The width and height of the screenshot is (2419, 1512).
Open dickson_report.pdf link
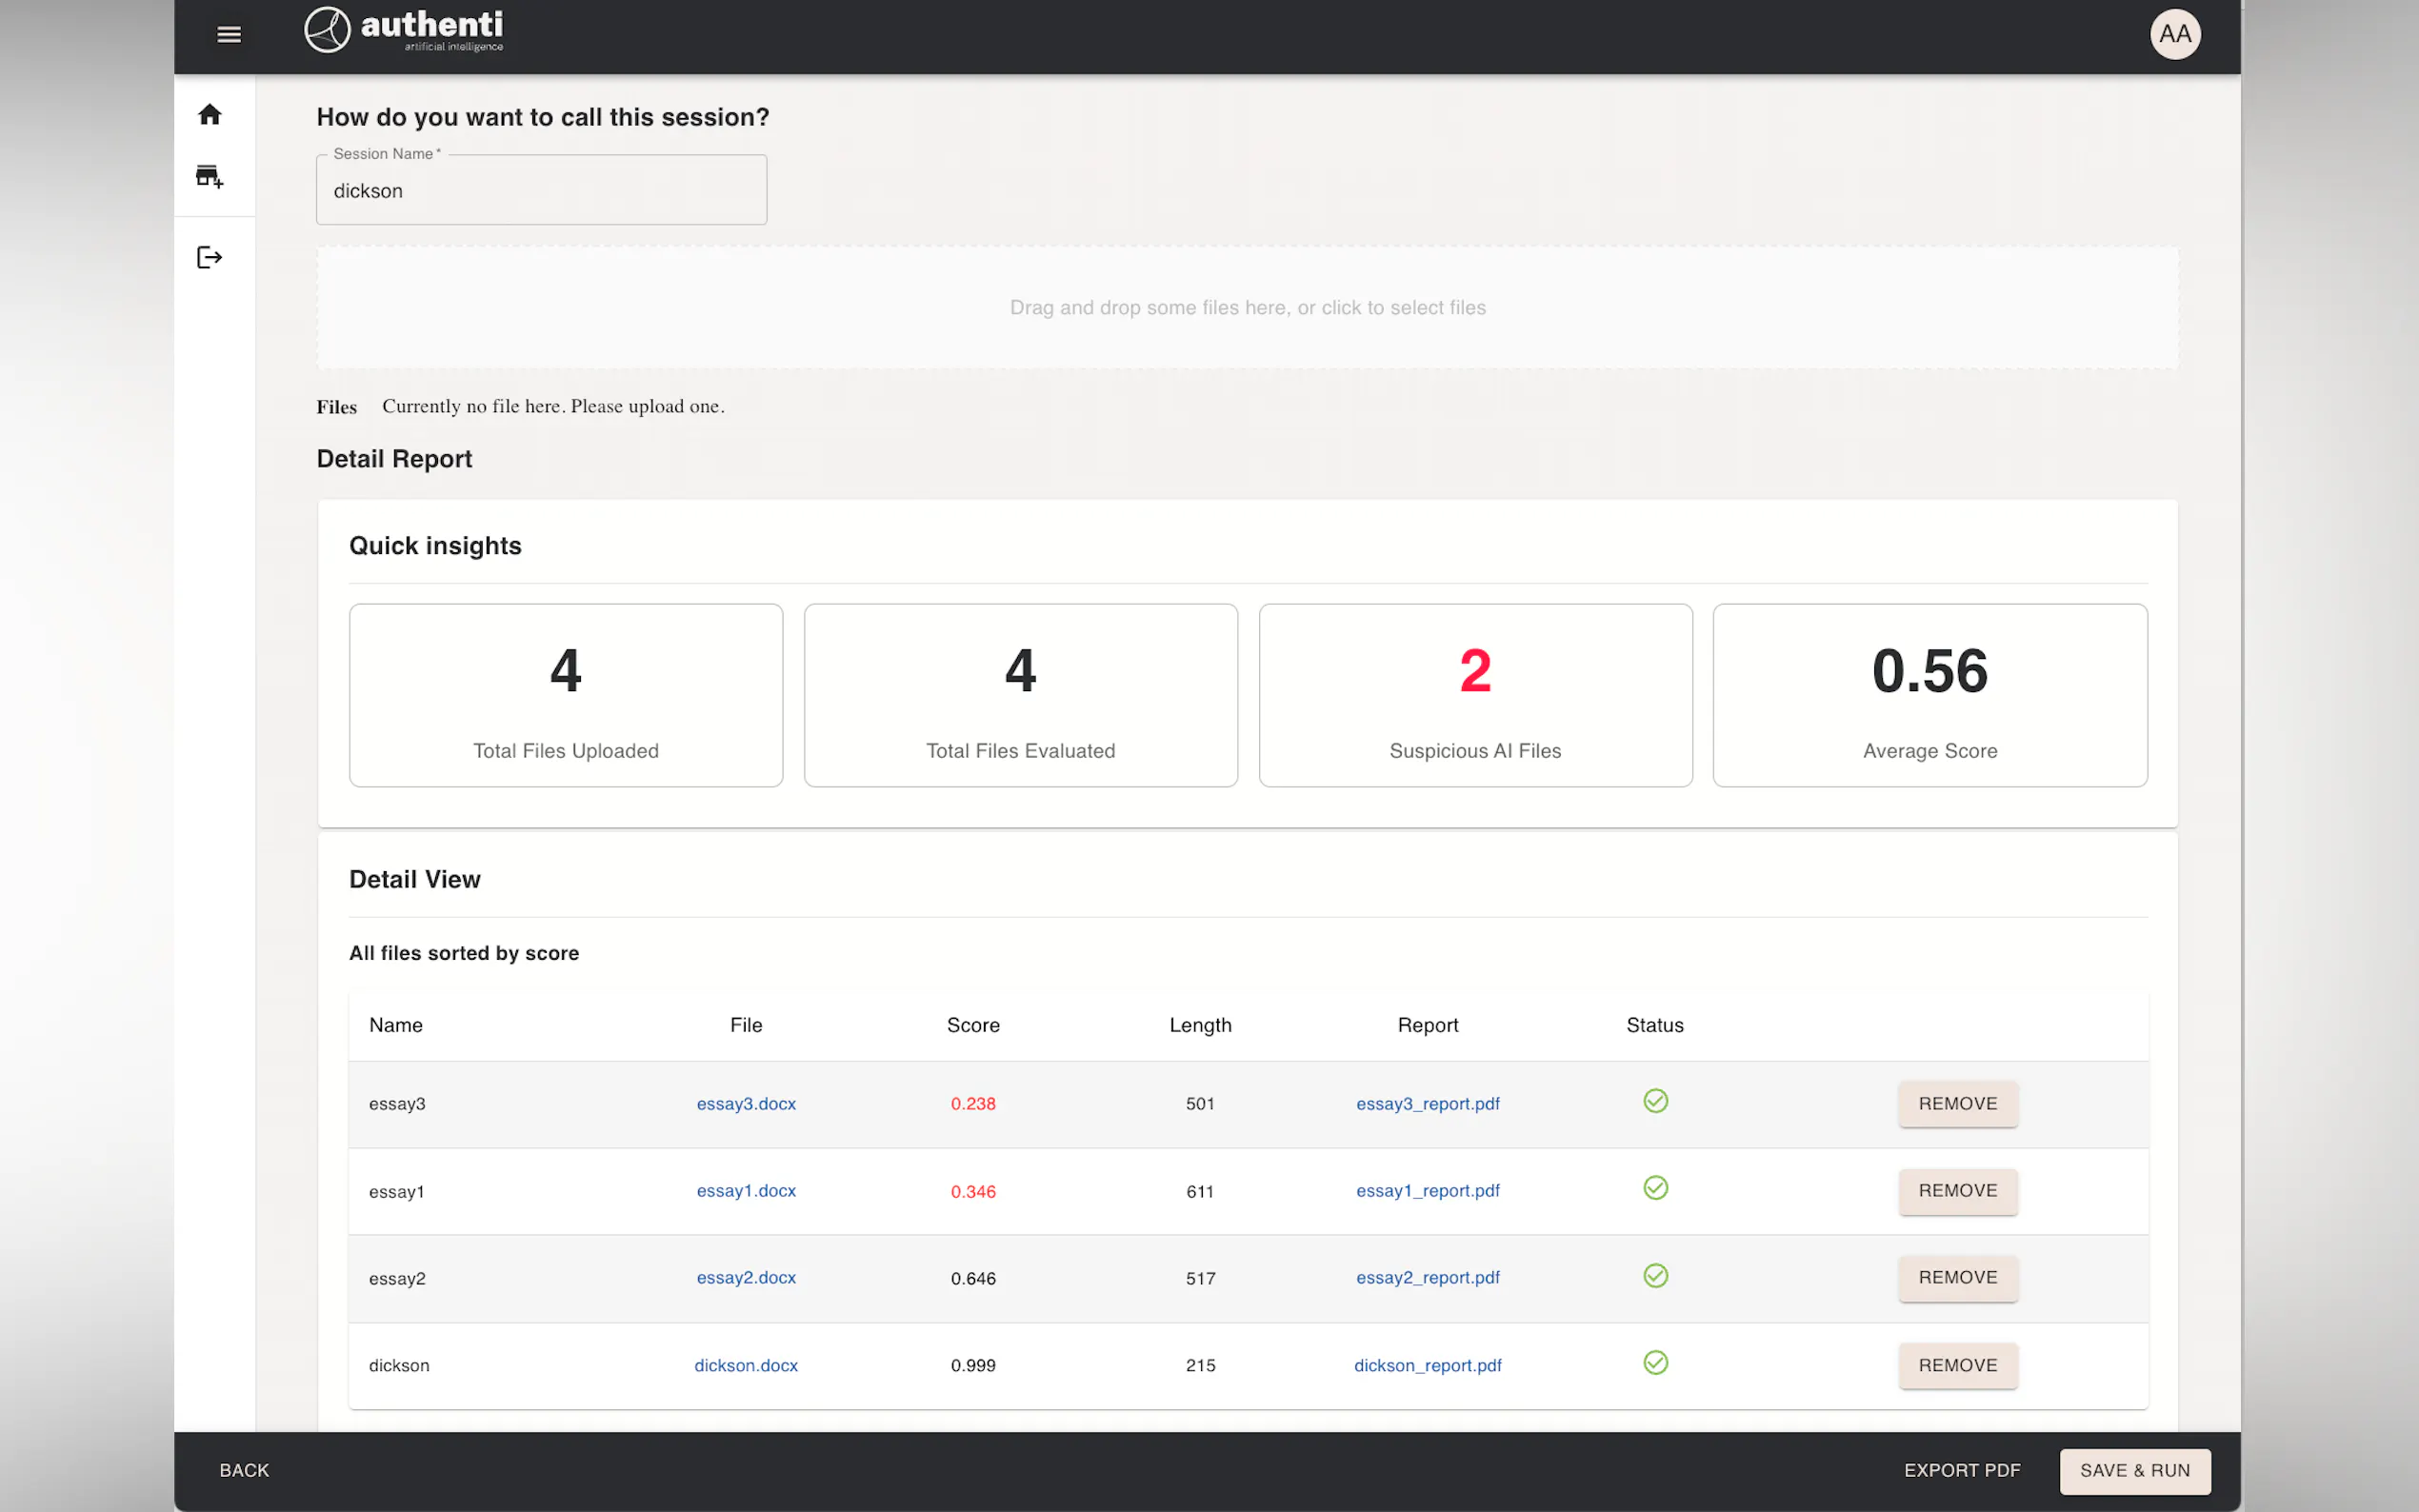click(x=1427, y=1365)
